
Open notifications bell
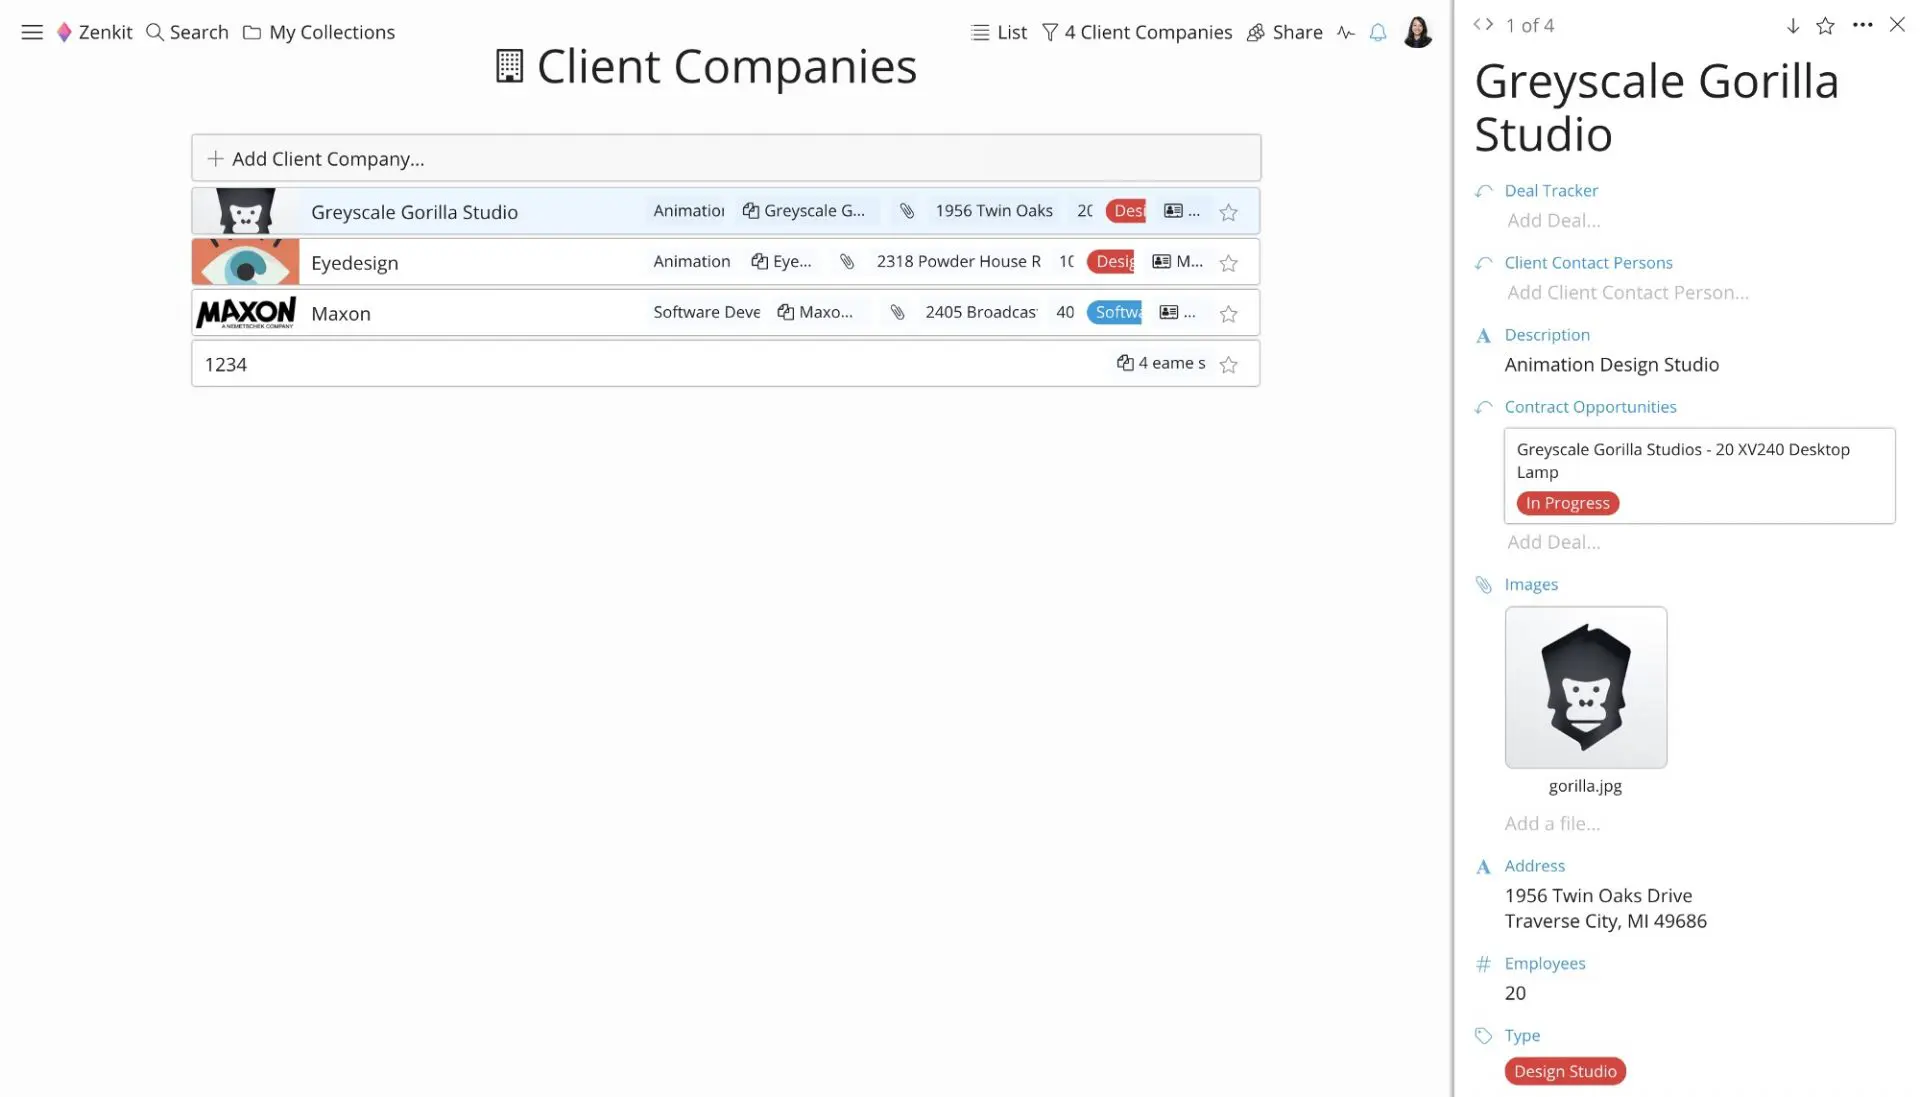[1378, 32]
